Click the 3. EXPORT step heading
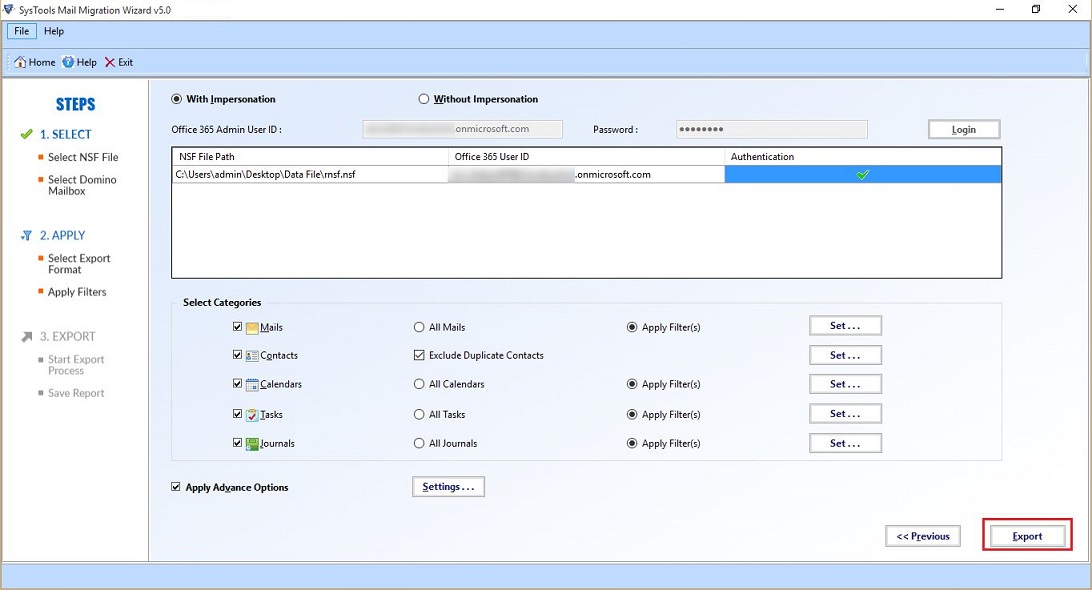 tap(68, 336)
